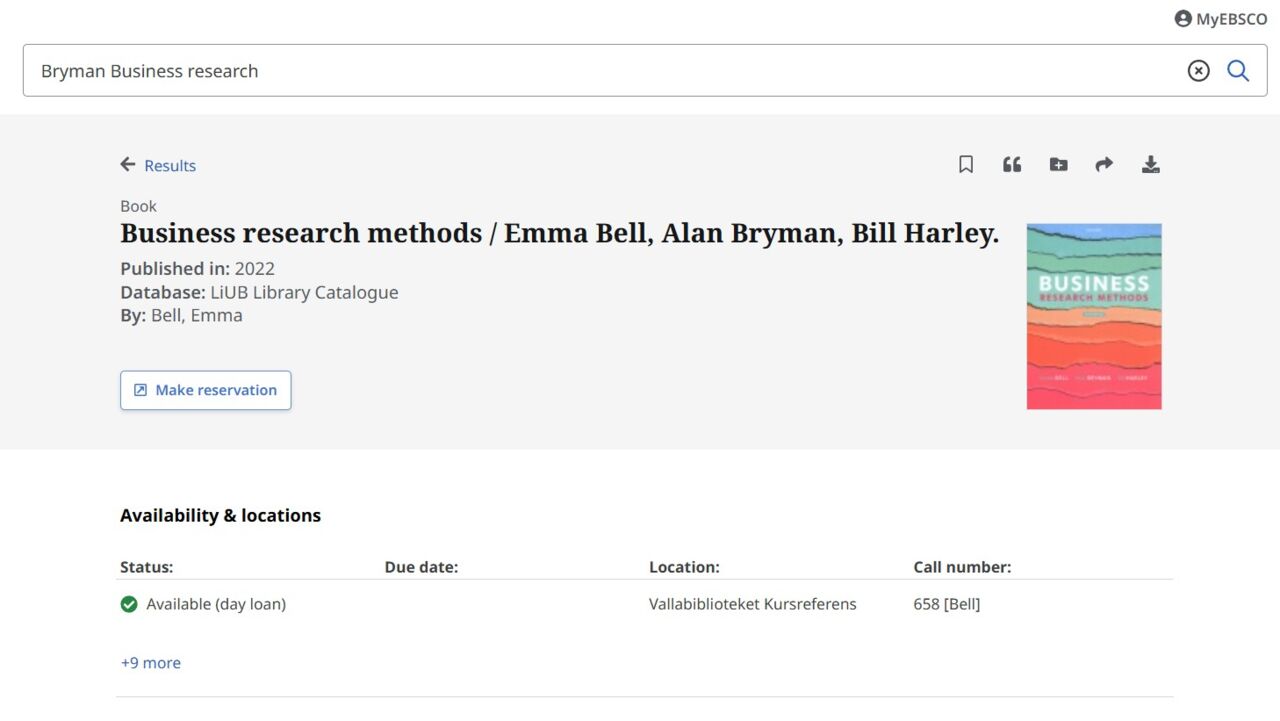Bookmark this book record
This screenshot has width=1280, height=721.
tap(965, 164)
